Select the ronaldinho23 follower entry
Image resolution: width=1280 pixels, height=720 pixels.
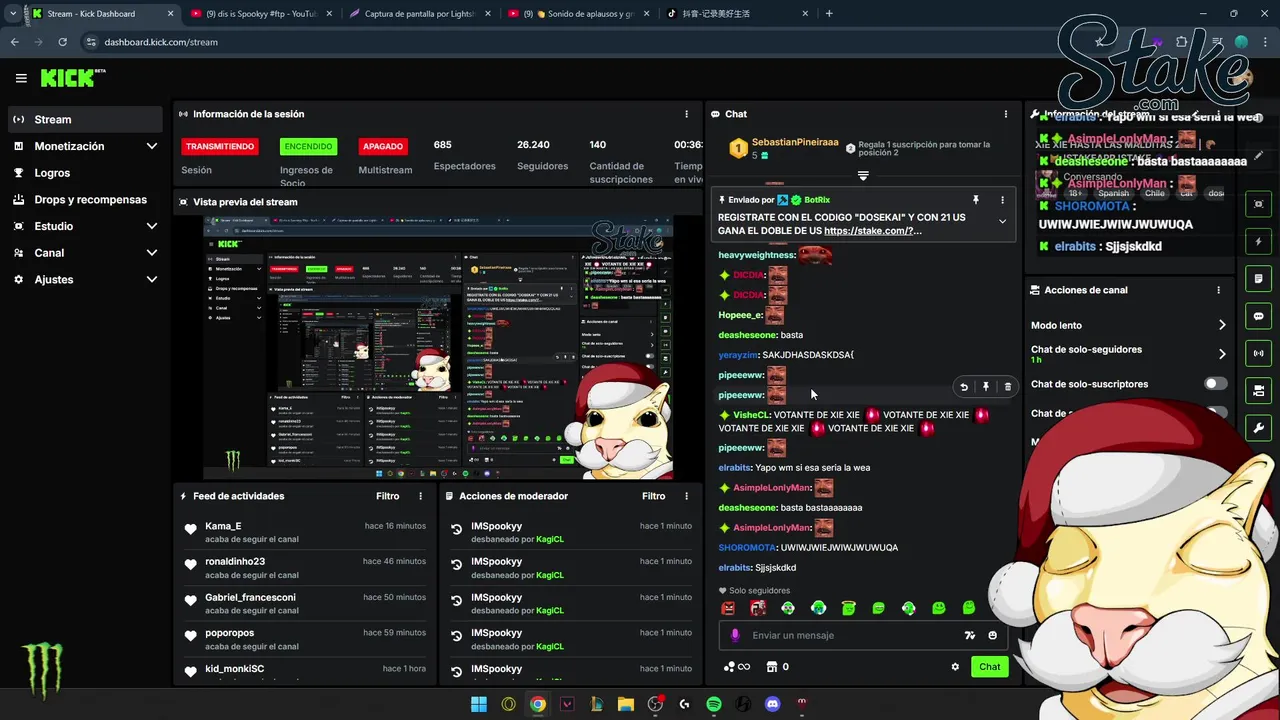[305, 568]
